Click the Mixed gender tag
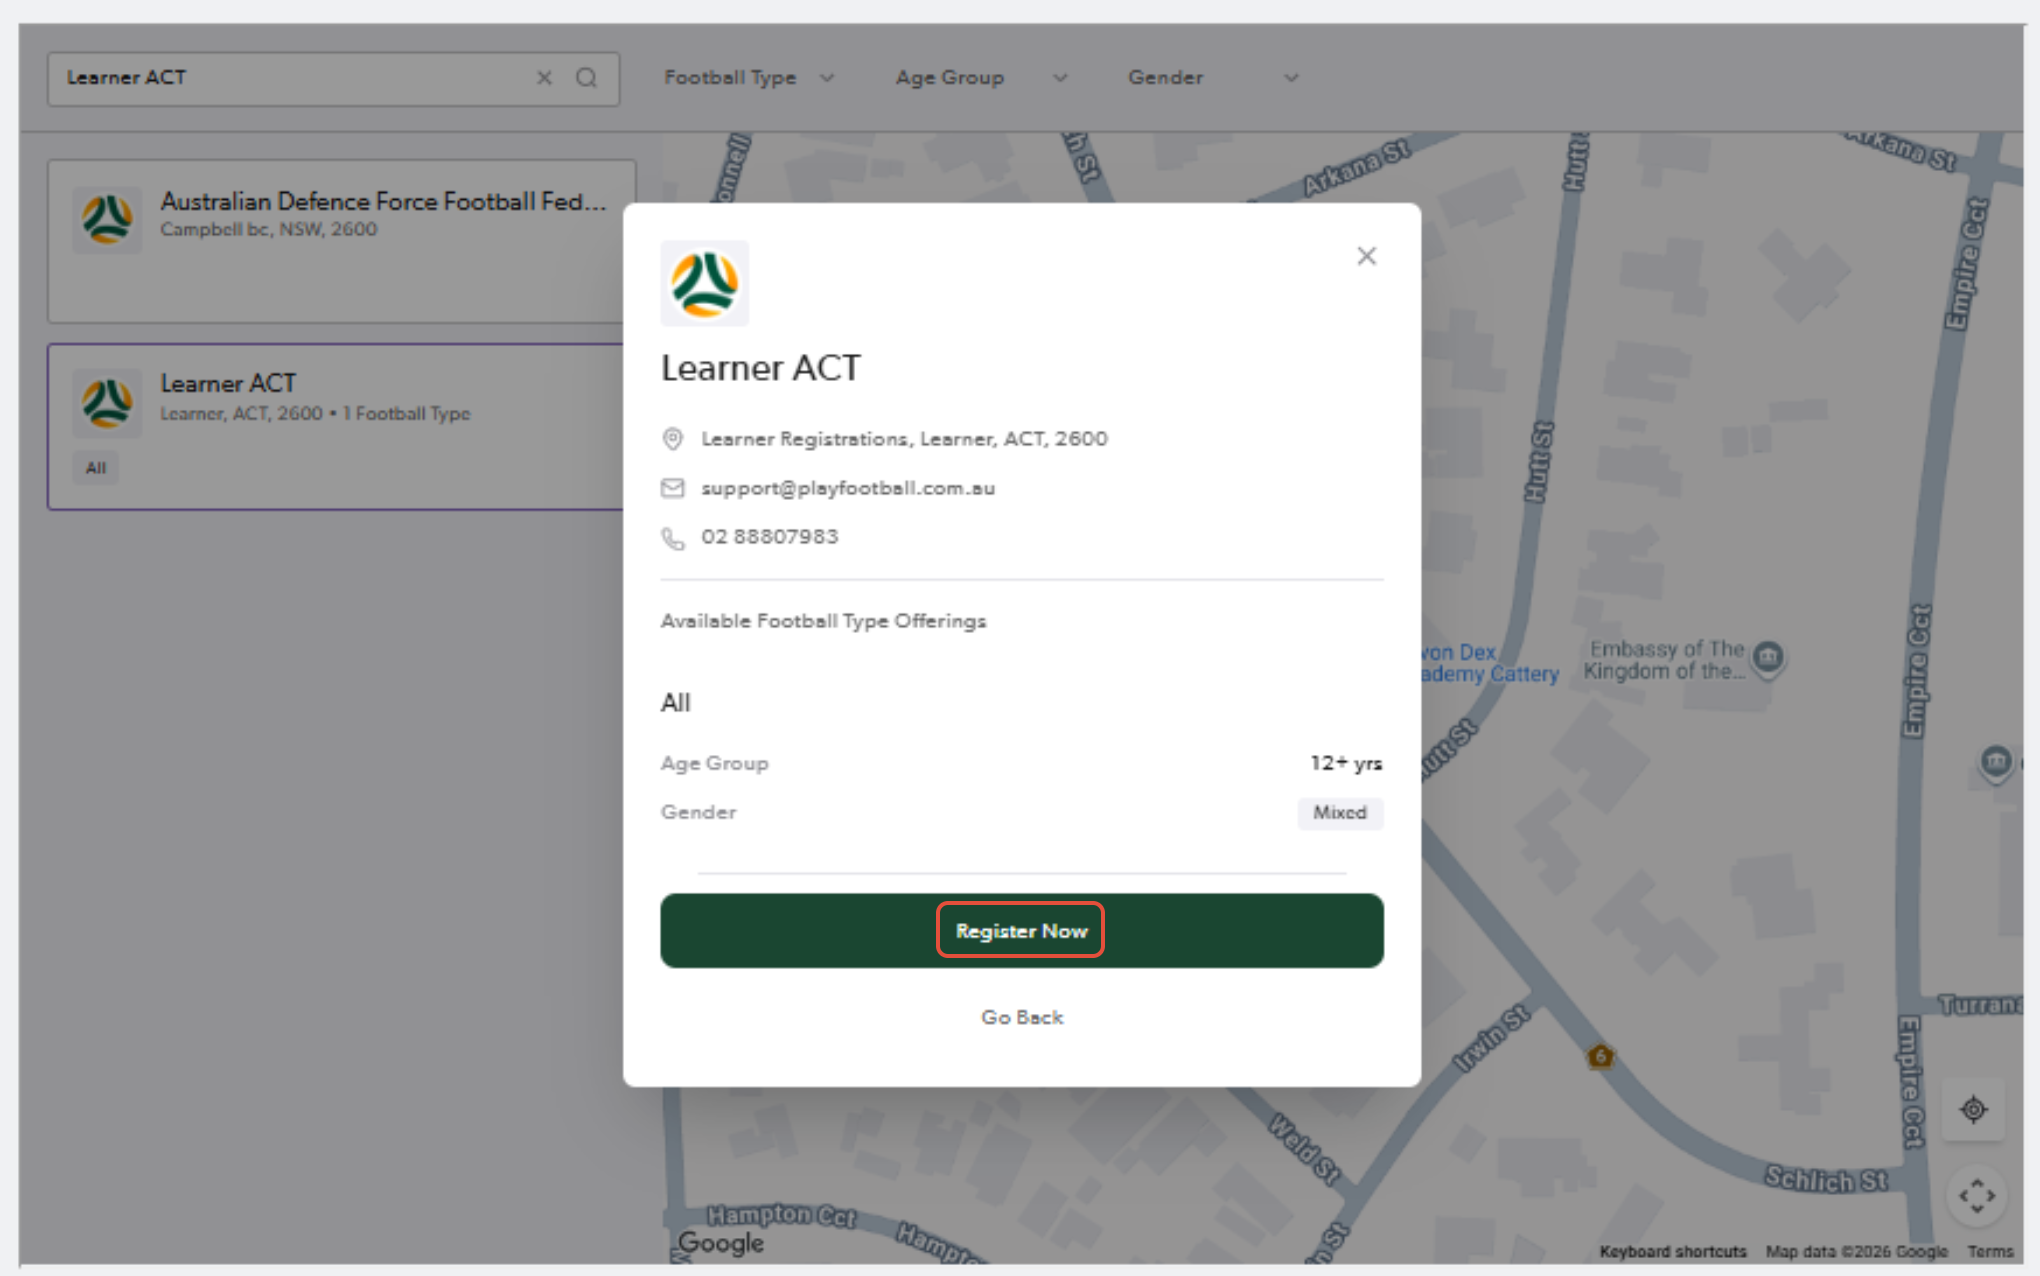 (x=1340, y=813)
